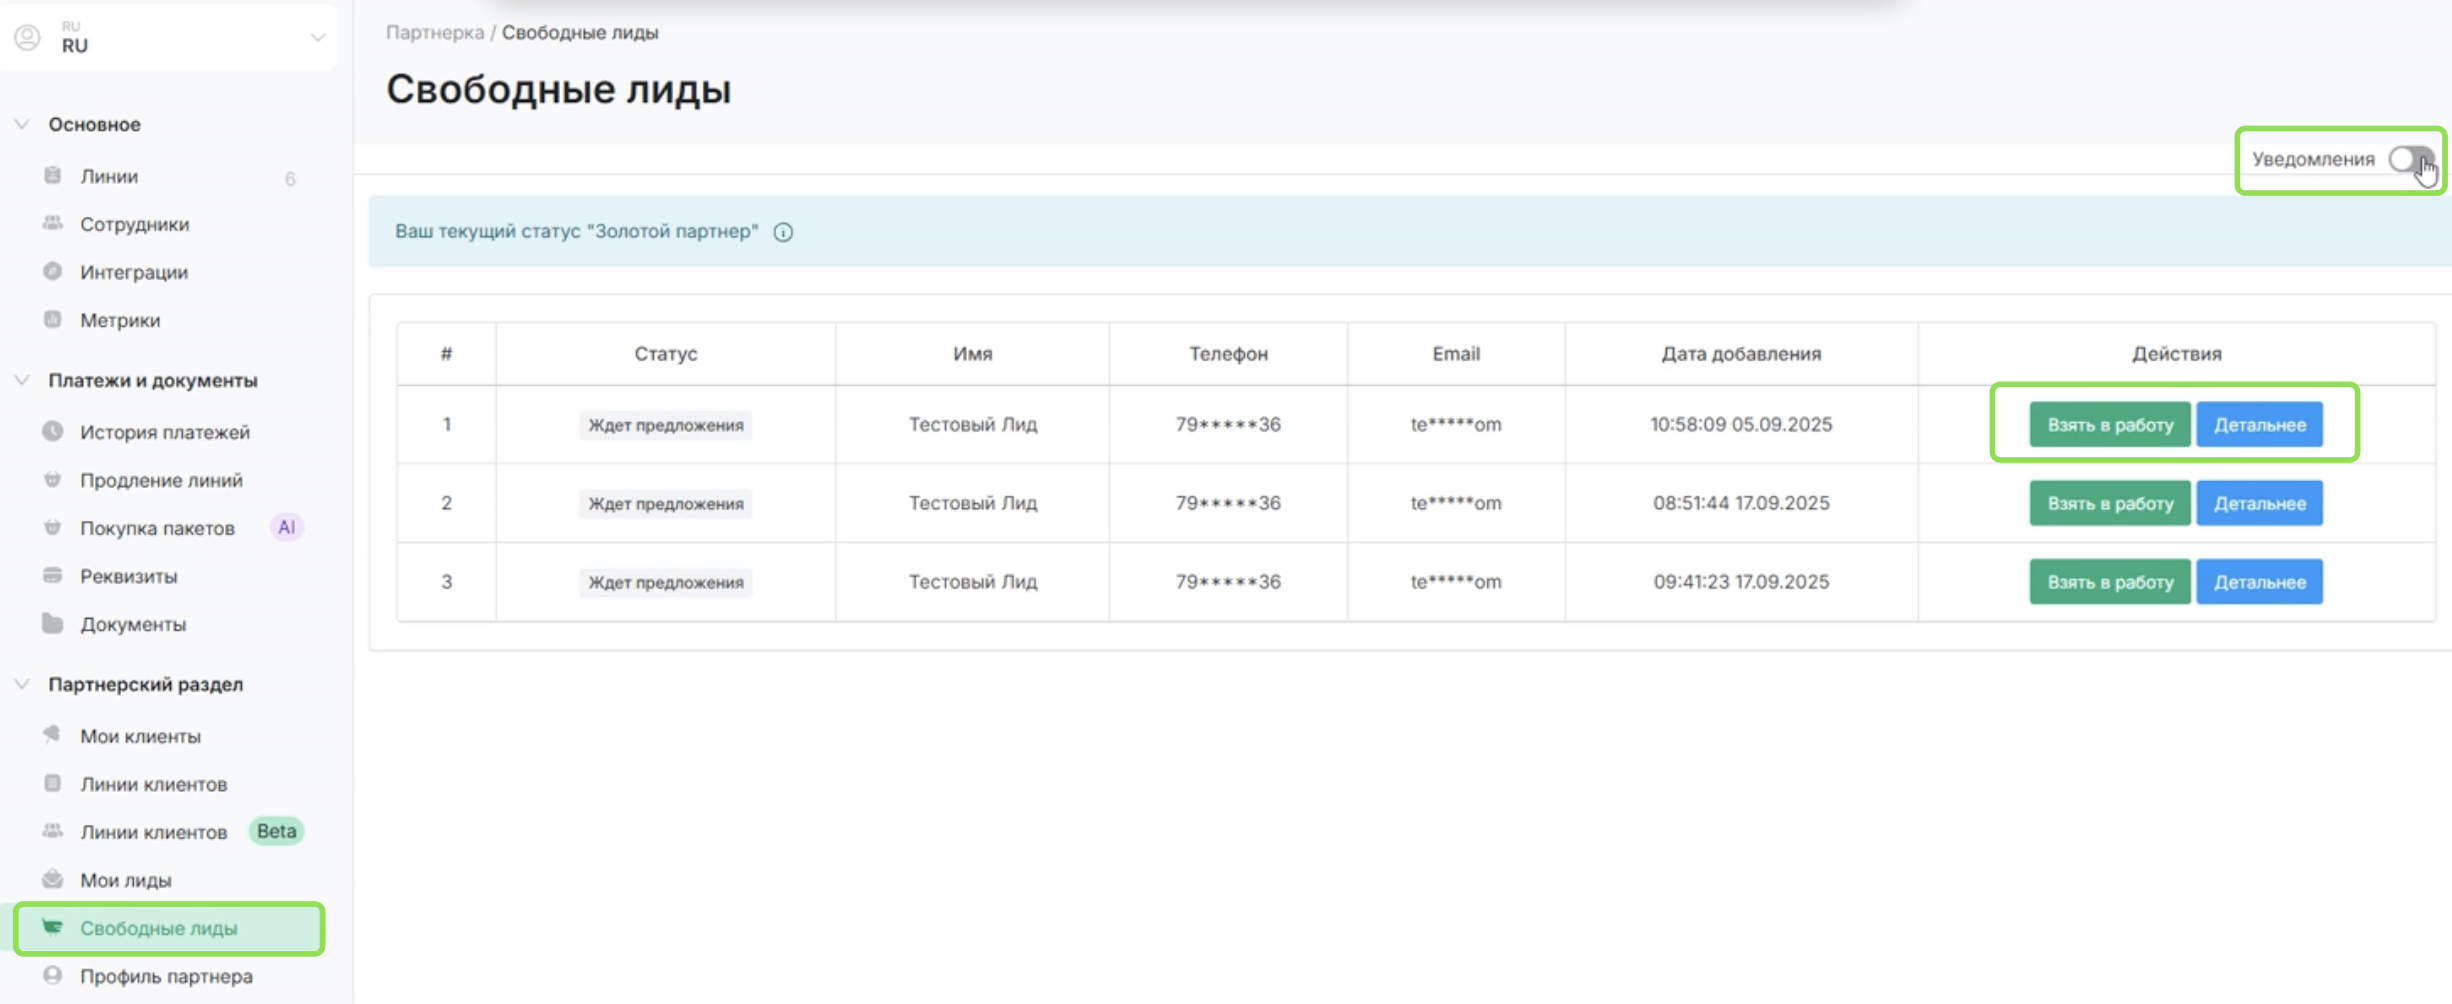Click the Партнерка breadcrumb link
Viewport: 2452px width, 1004px height.
tap(435, 32)
